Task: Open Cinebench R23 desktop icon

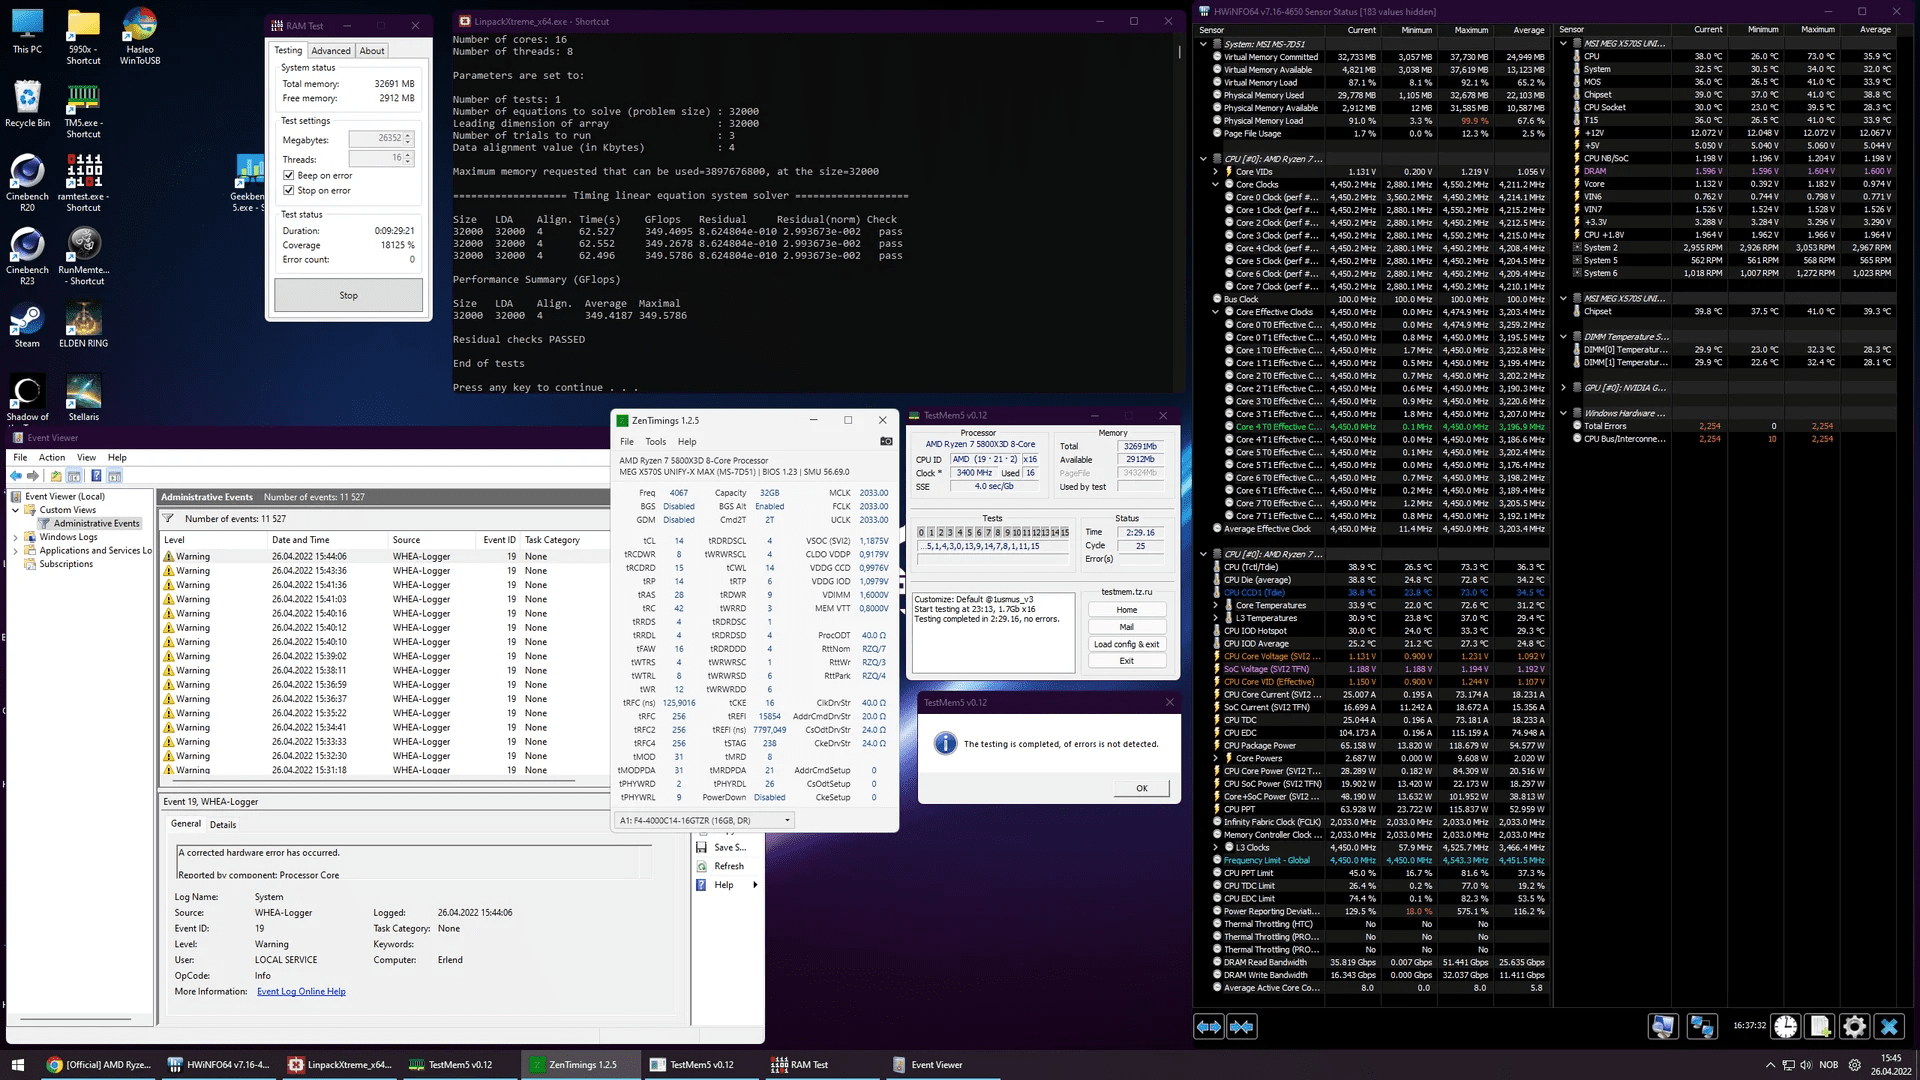Action: 27,255
